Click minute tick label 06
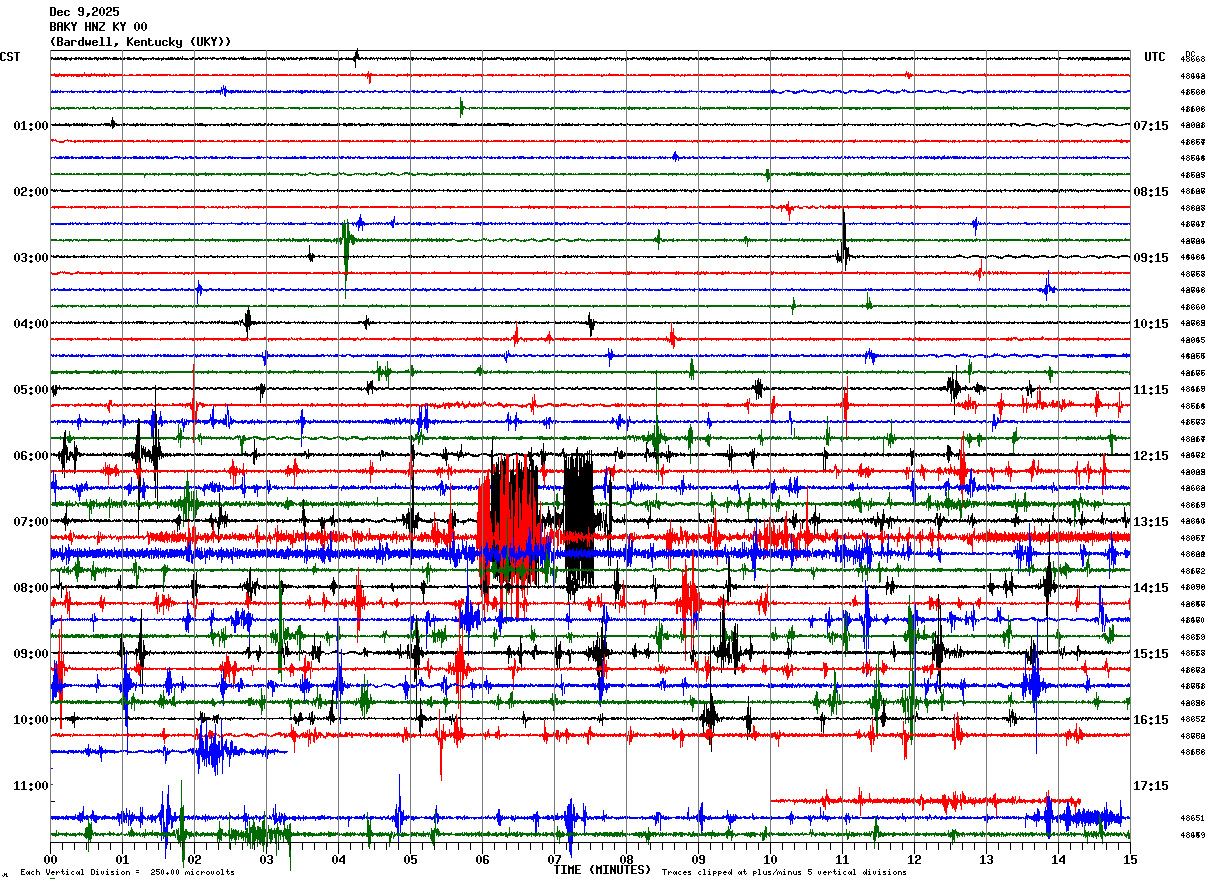Screen dimensions: 1210x886 (482, 859)
